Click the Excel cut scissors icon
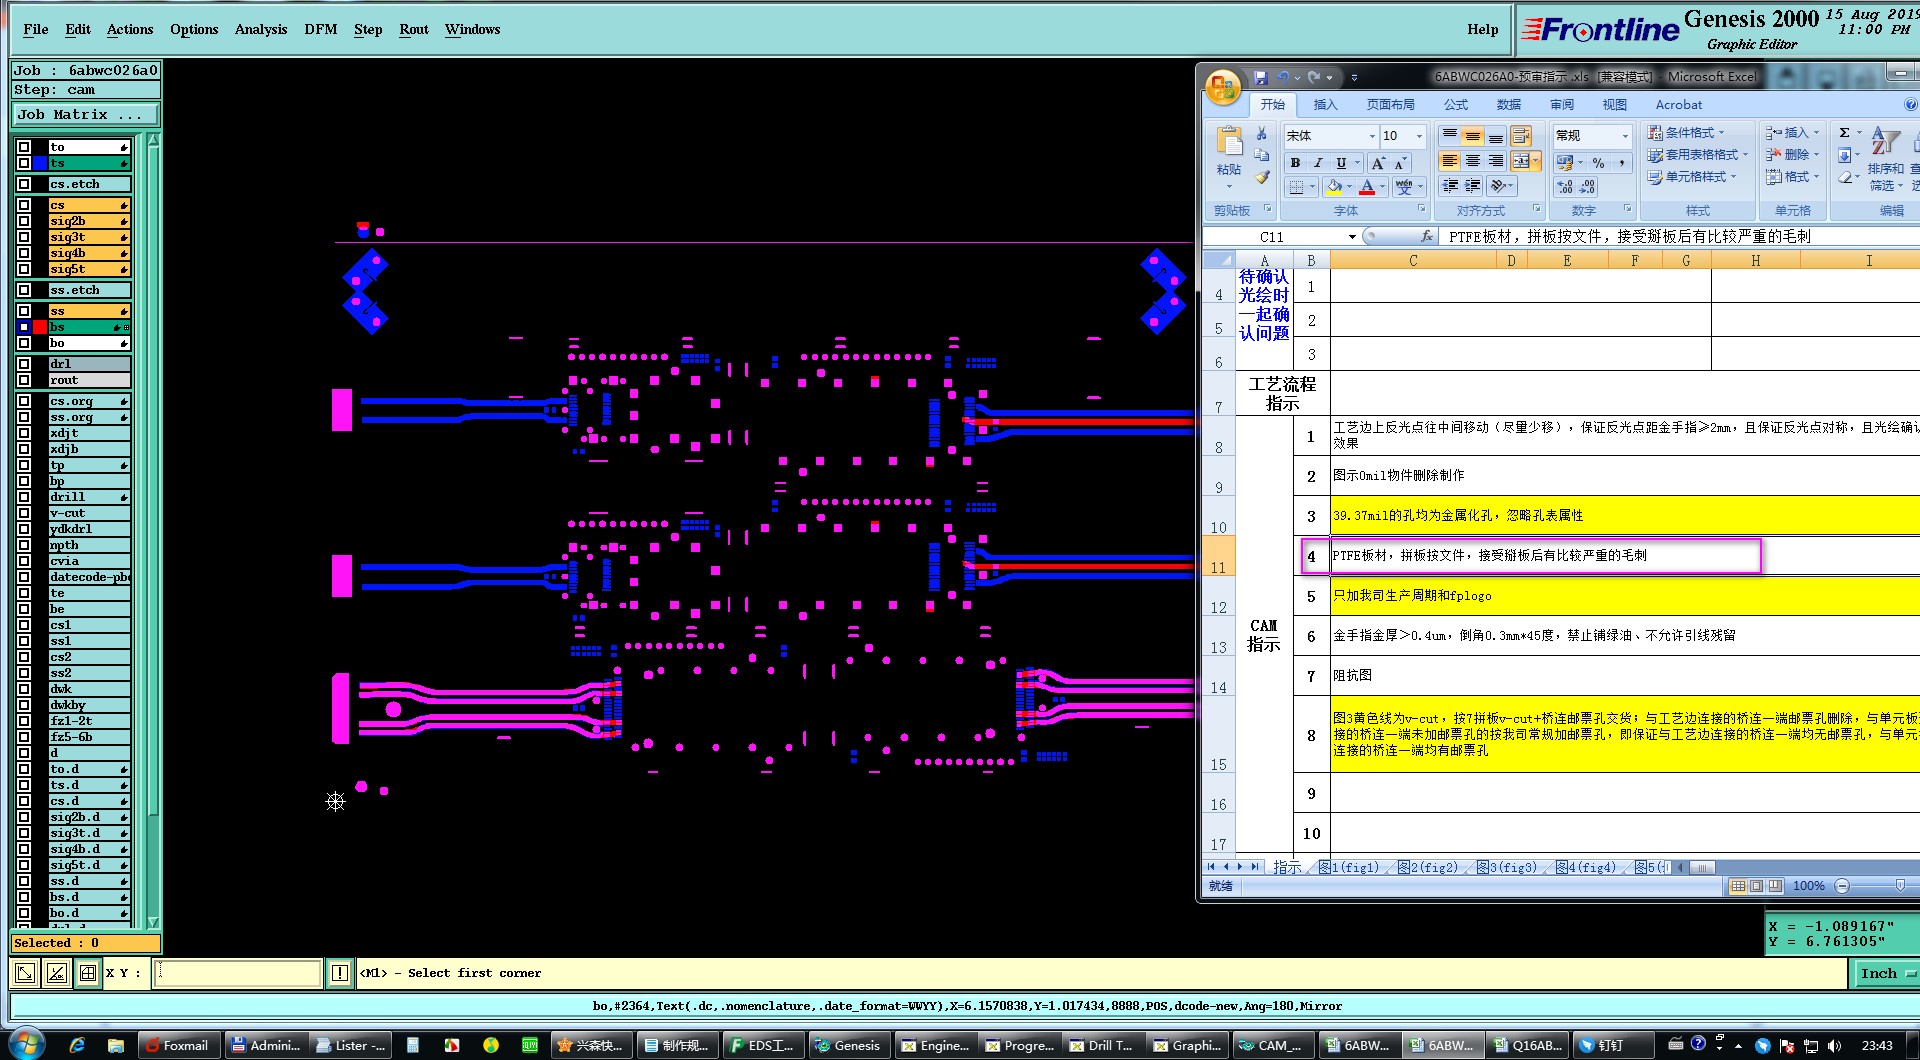The image size is (1920, 1060). pyautogui.click(x=1262, y=134)
